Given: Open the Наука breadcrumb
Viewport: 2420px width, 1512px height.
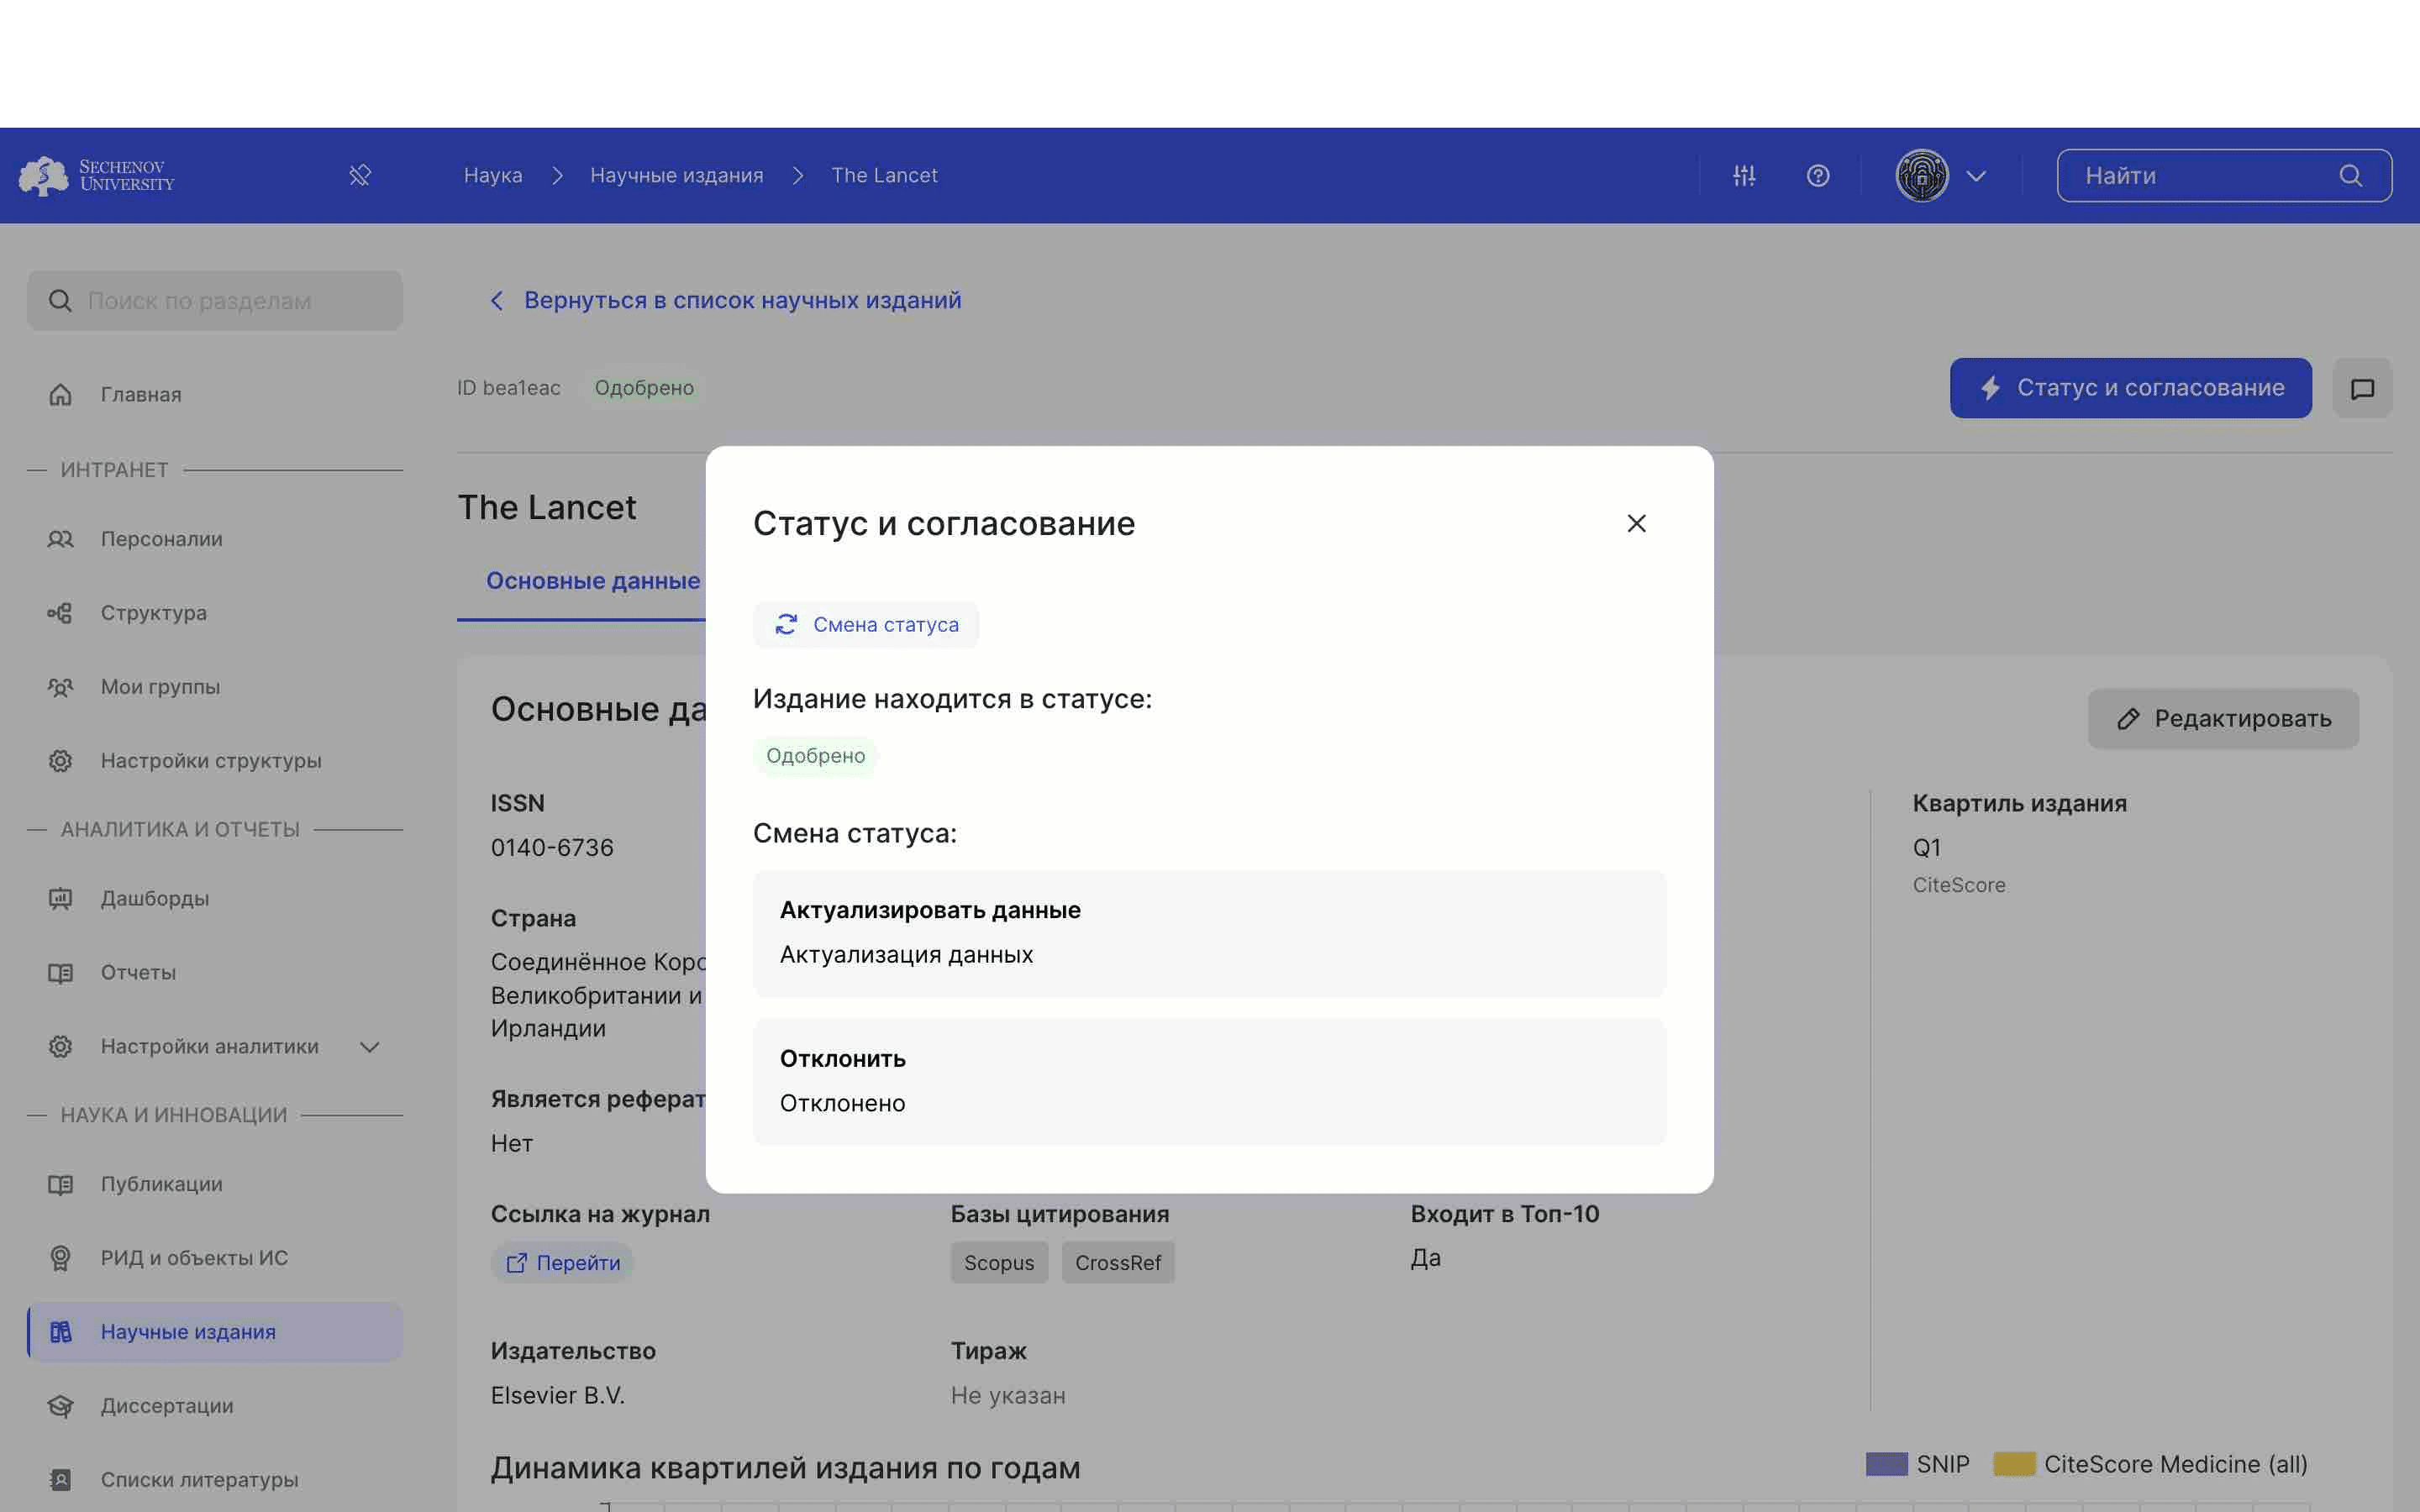Looking at the screenshot, I should 493,175.
